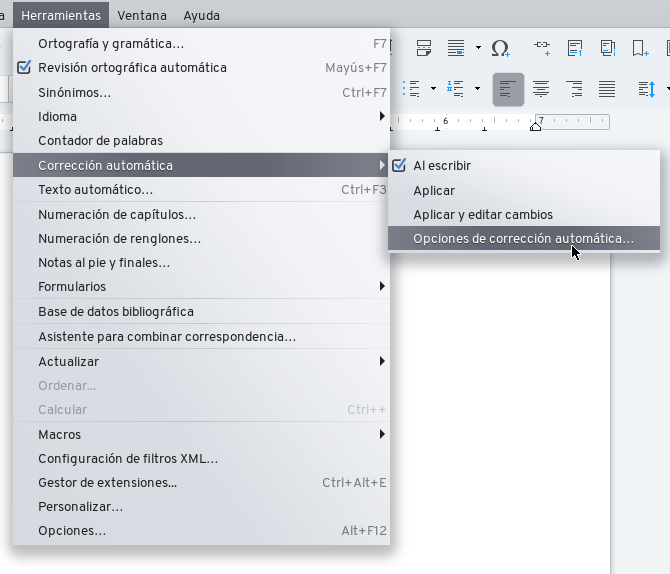Click the Insert Bookmark icon

[640, 48]
